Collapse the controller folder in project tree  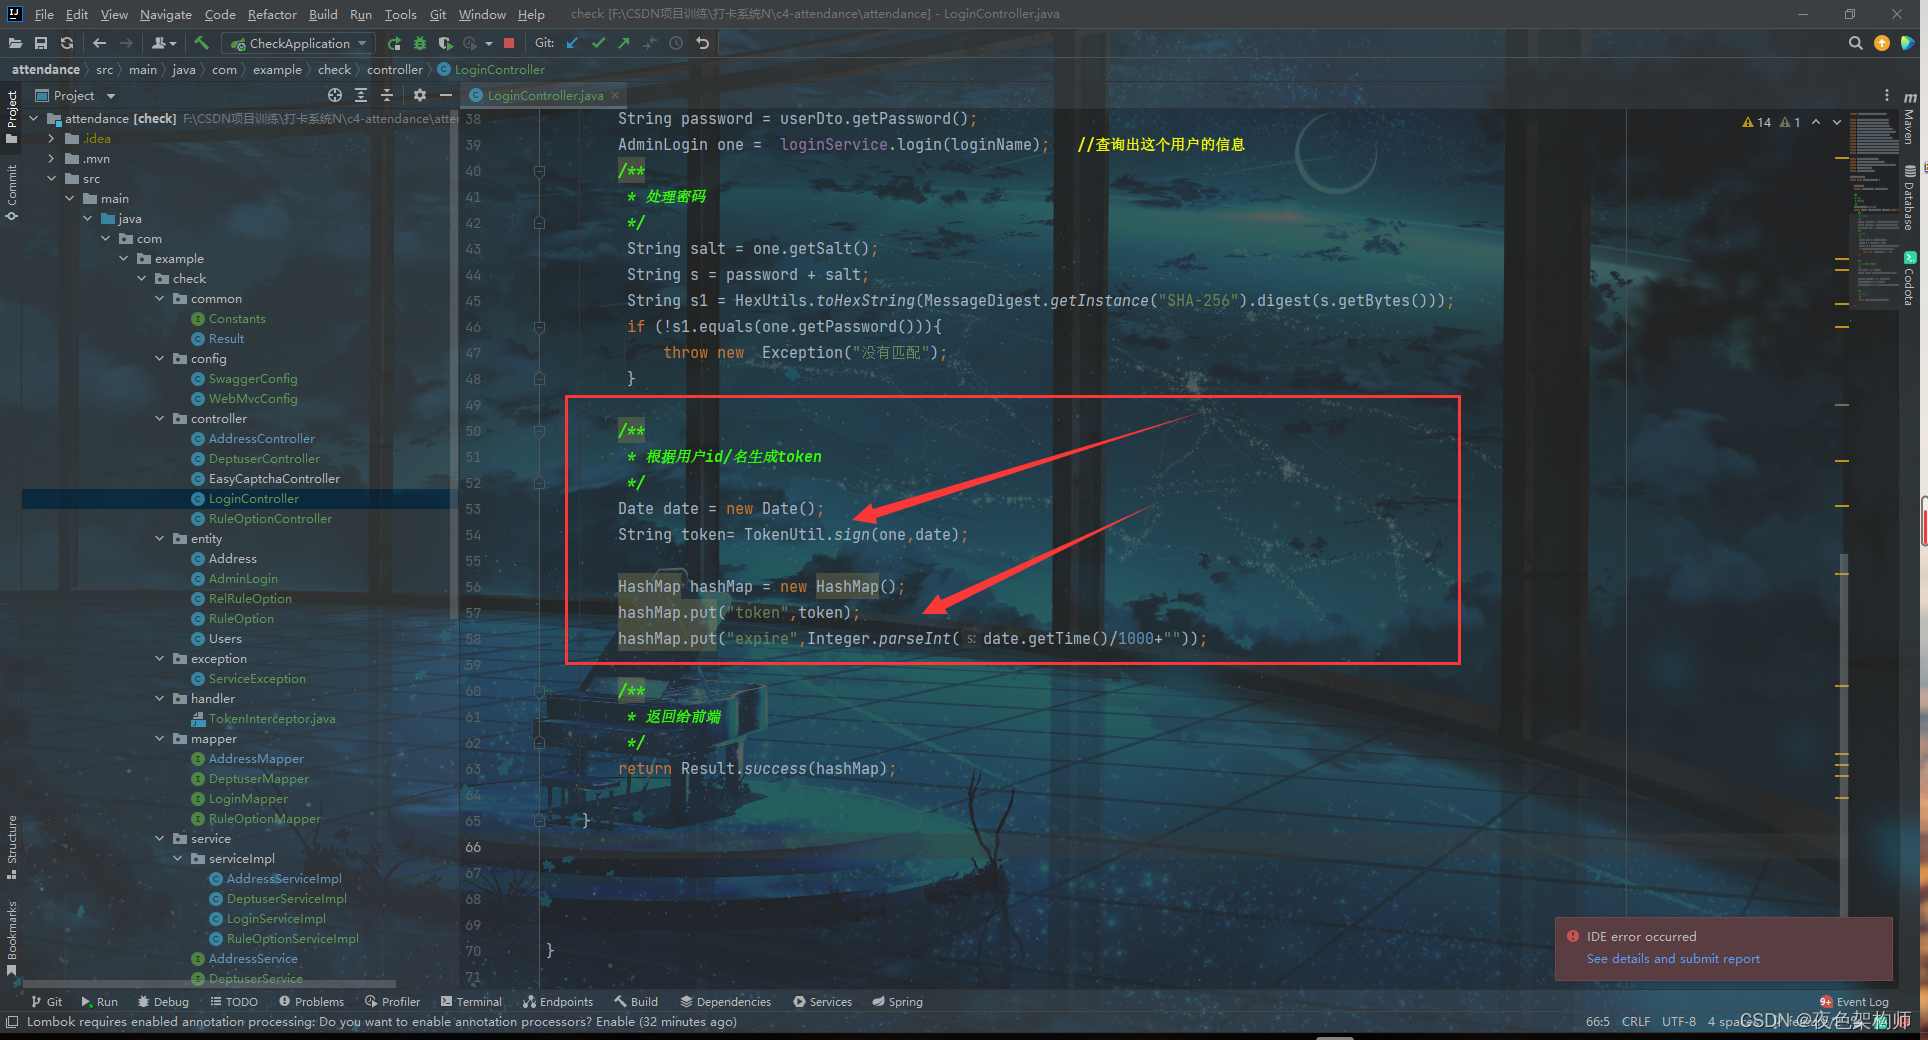160,419
